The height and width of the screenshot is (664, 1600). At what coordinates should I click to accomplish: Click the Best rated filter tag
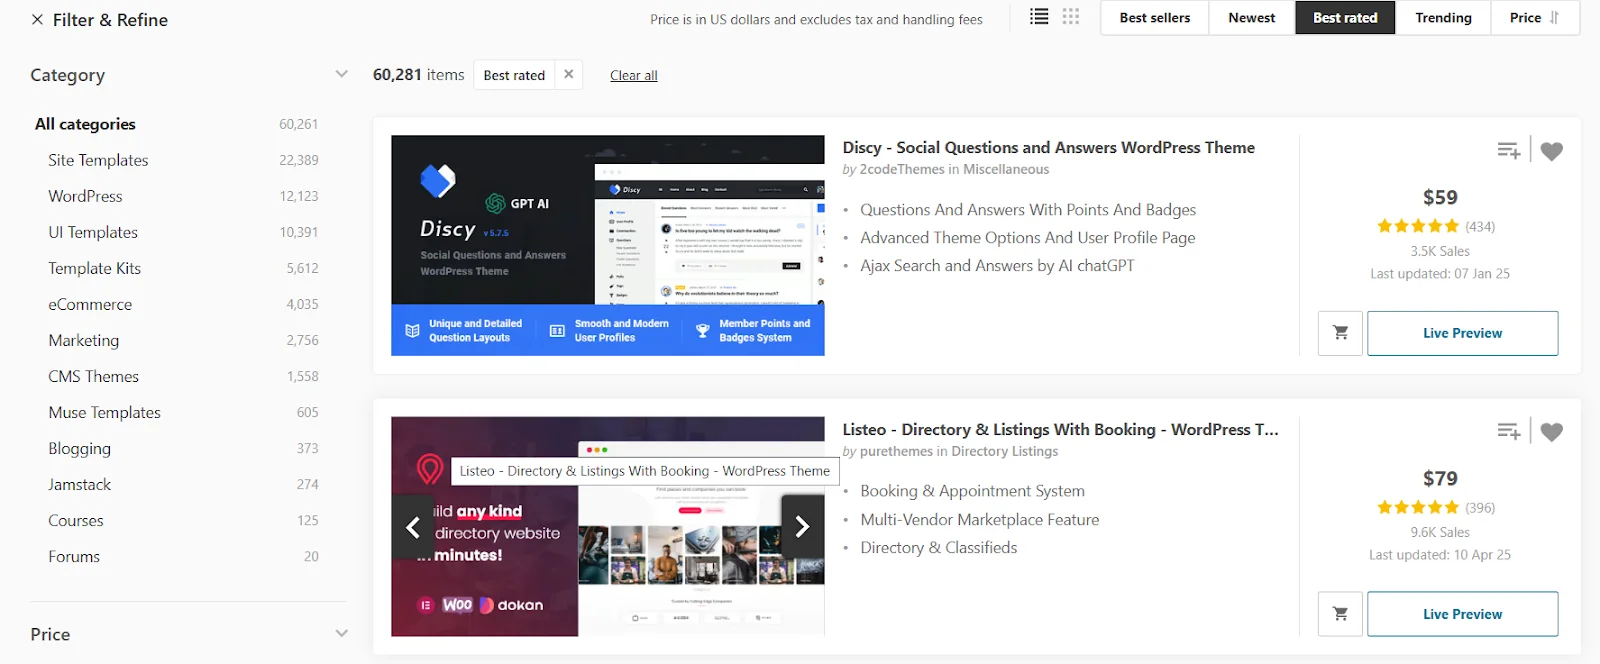[x=514, y=75]
